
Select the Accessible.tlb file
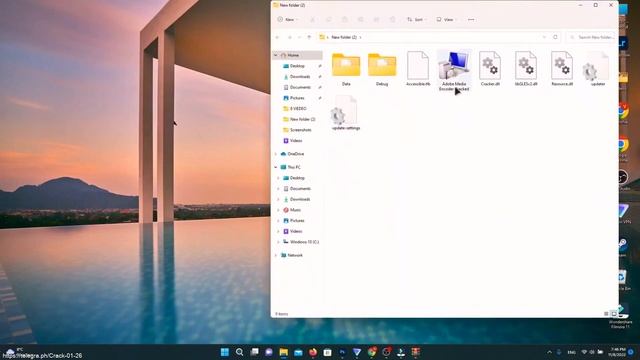pos(418,69)
